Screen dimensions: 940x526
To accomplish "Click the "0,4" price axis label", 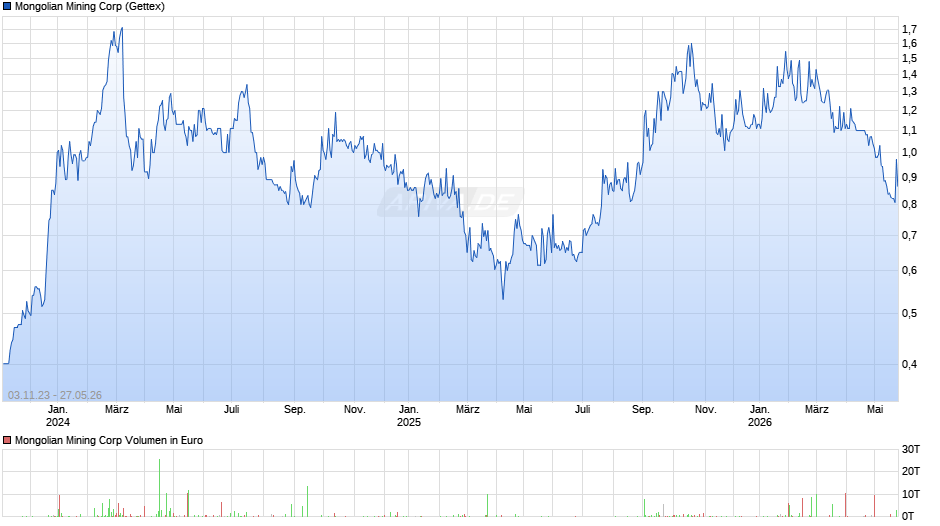I will pos(909,365).
